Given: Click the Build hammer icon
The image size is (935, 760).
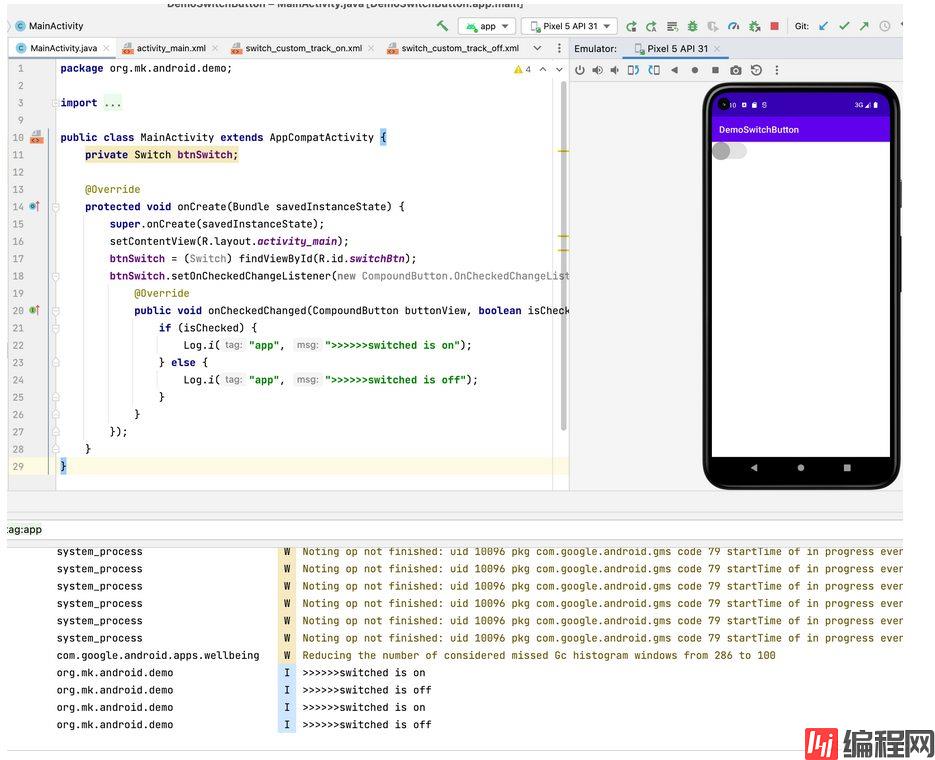Looking at the screenshot, I should 442,26.
